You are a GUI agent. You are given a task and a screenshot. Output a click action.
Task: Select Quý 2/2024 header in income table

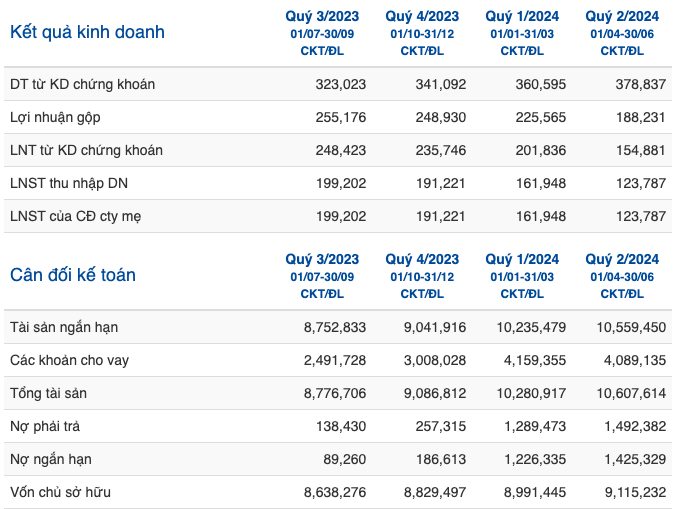point(622,16)
